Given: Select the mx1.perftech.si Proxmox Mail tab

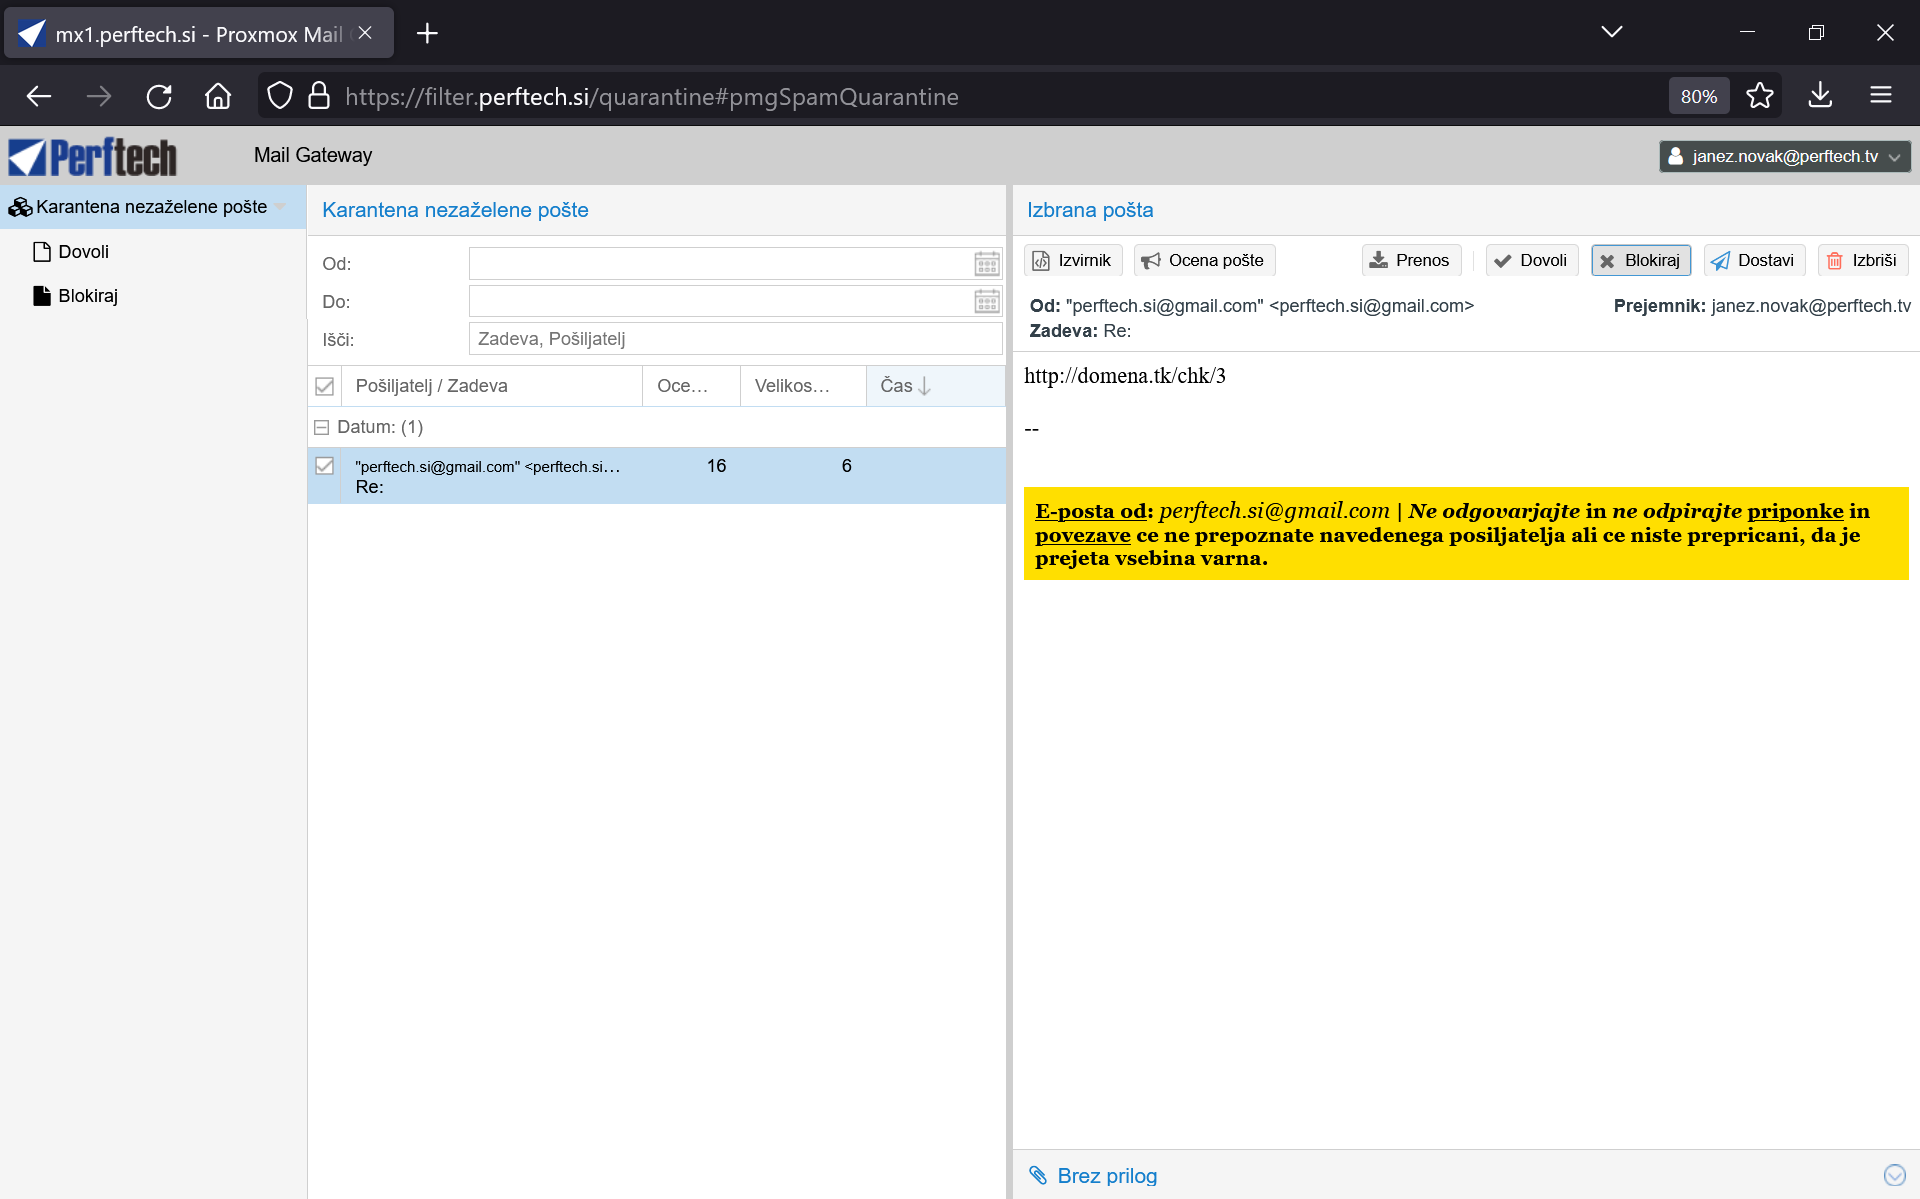Looking at the screenshot, I should point(198,33).
